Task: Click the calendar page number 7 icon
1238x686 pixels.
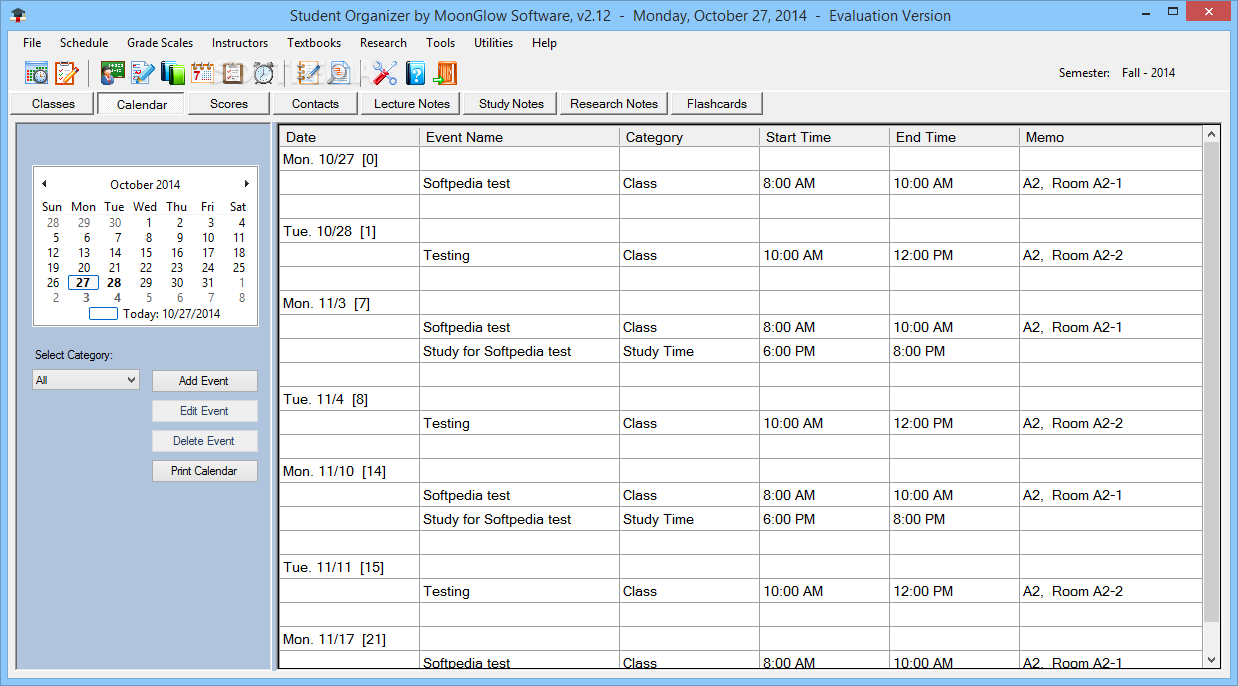Action: [x=203, y=73]
